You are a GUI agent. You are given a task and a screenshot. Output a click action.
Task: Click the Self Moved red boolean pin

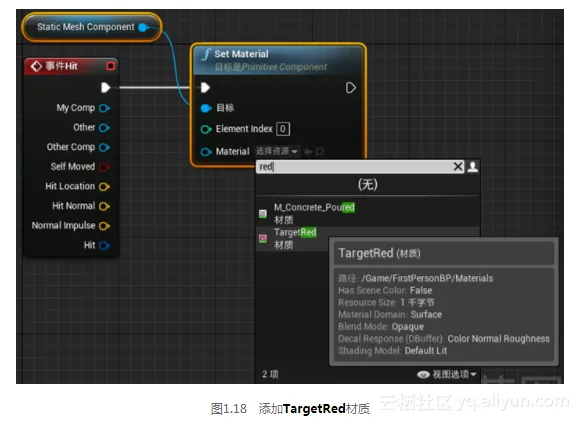(x=104, y=167)
